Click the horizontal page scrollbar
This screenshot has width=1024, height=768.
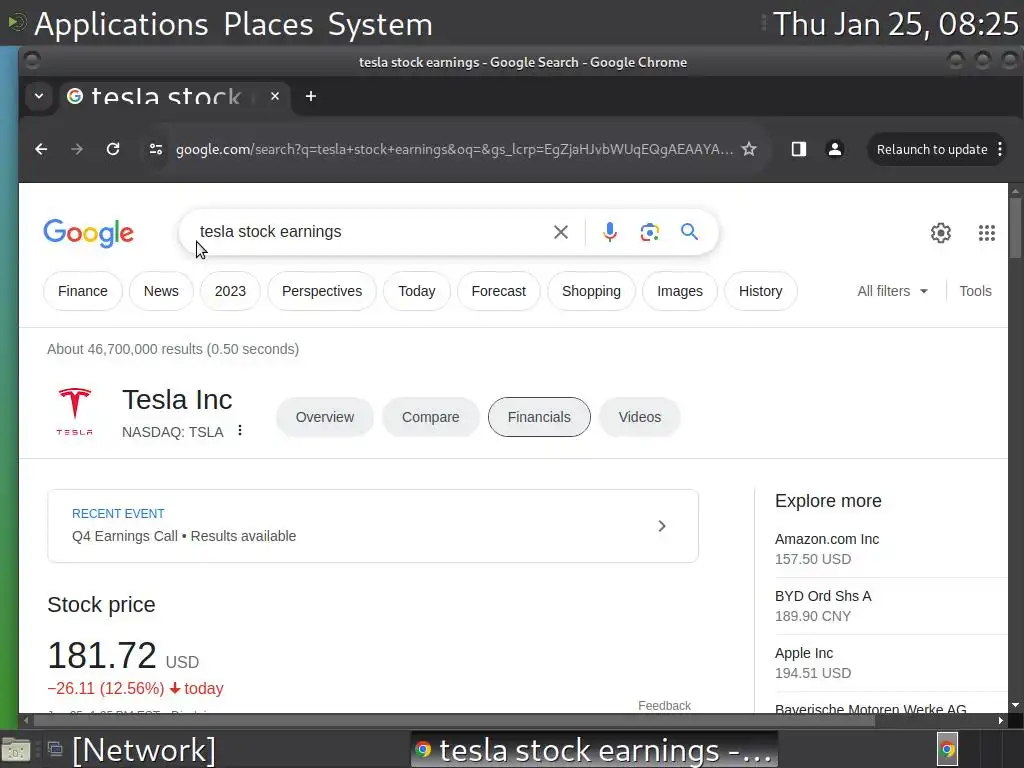[454, 721]
